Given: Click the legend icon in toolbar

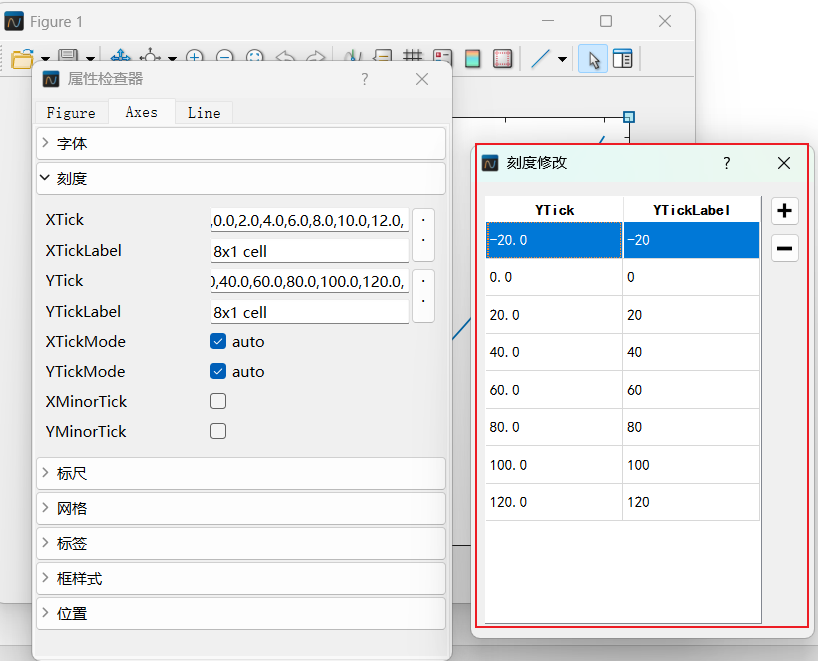Looking at the screenshot, I should [x=442, y=56].
